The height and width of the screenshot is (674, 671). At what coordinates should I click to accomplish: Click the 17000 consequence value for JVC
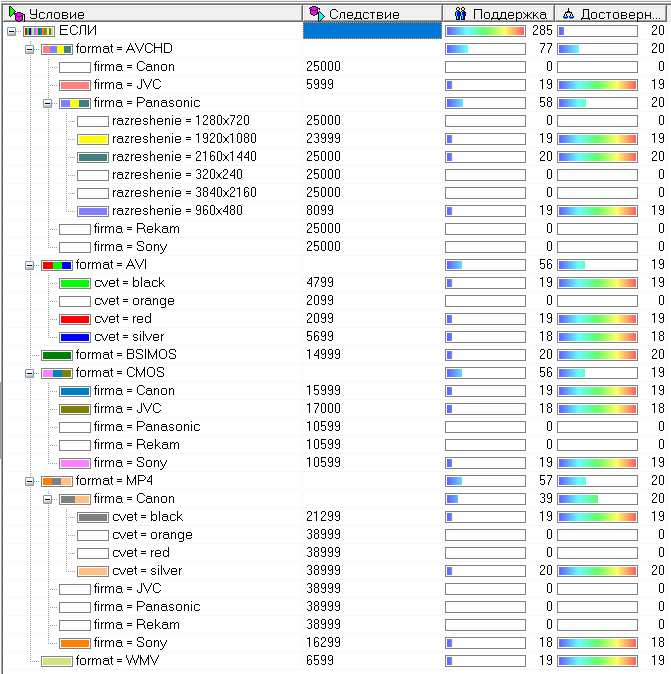324,409
